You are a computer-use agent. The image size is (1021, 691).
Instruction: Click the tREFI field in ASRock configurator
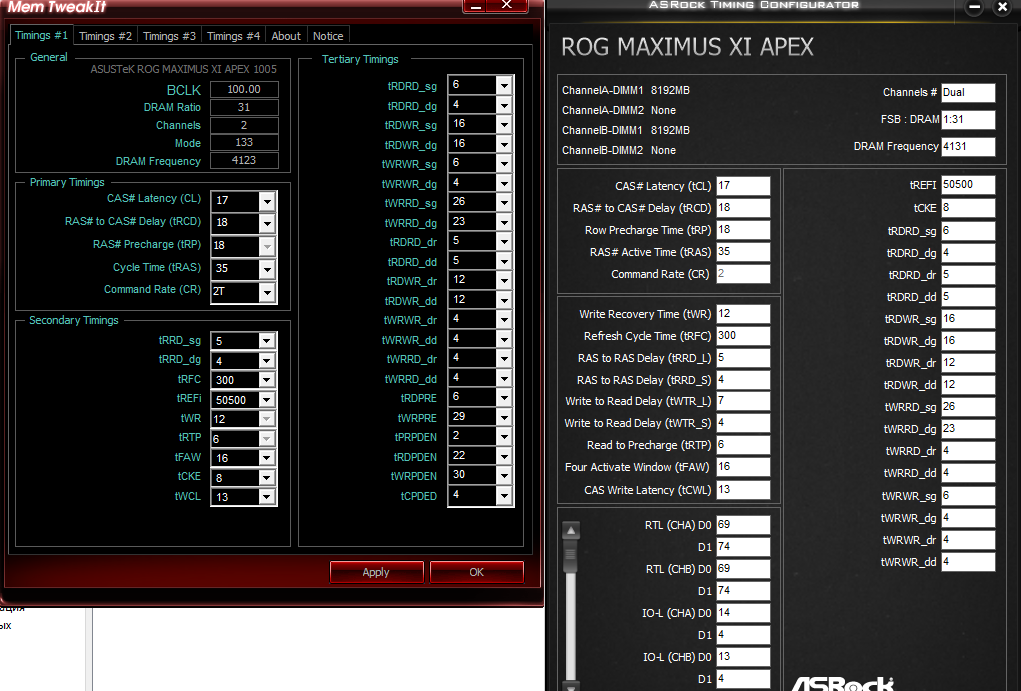tap(968, 185)
